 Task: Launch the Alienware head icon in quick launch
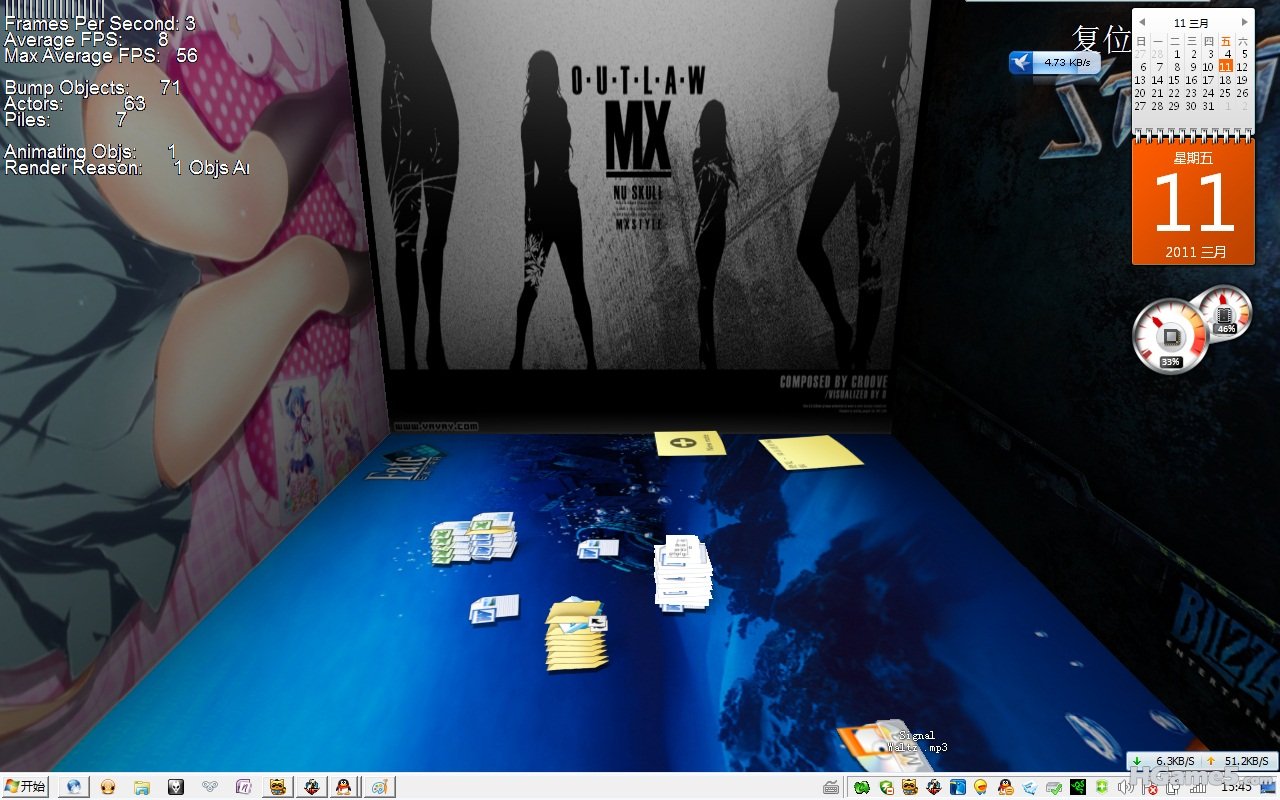[176, 787]
